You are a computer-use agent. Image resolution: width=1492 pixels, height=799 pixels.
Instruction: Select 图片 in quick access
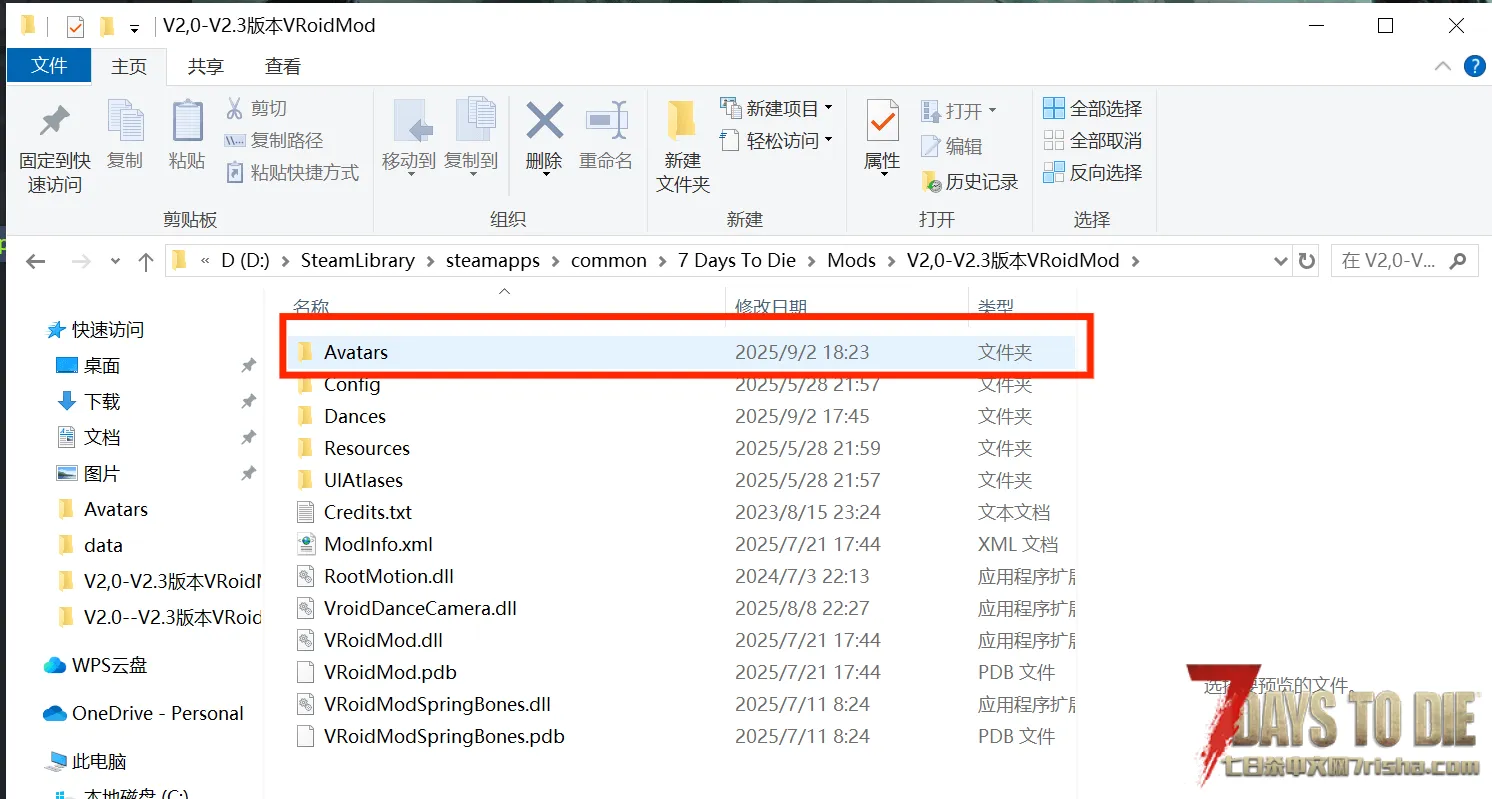click(x=101, y=474)
